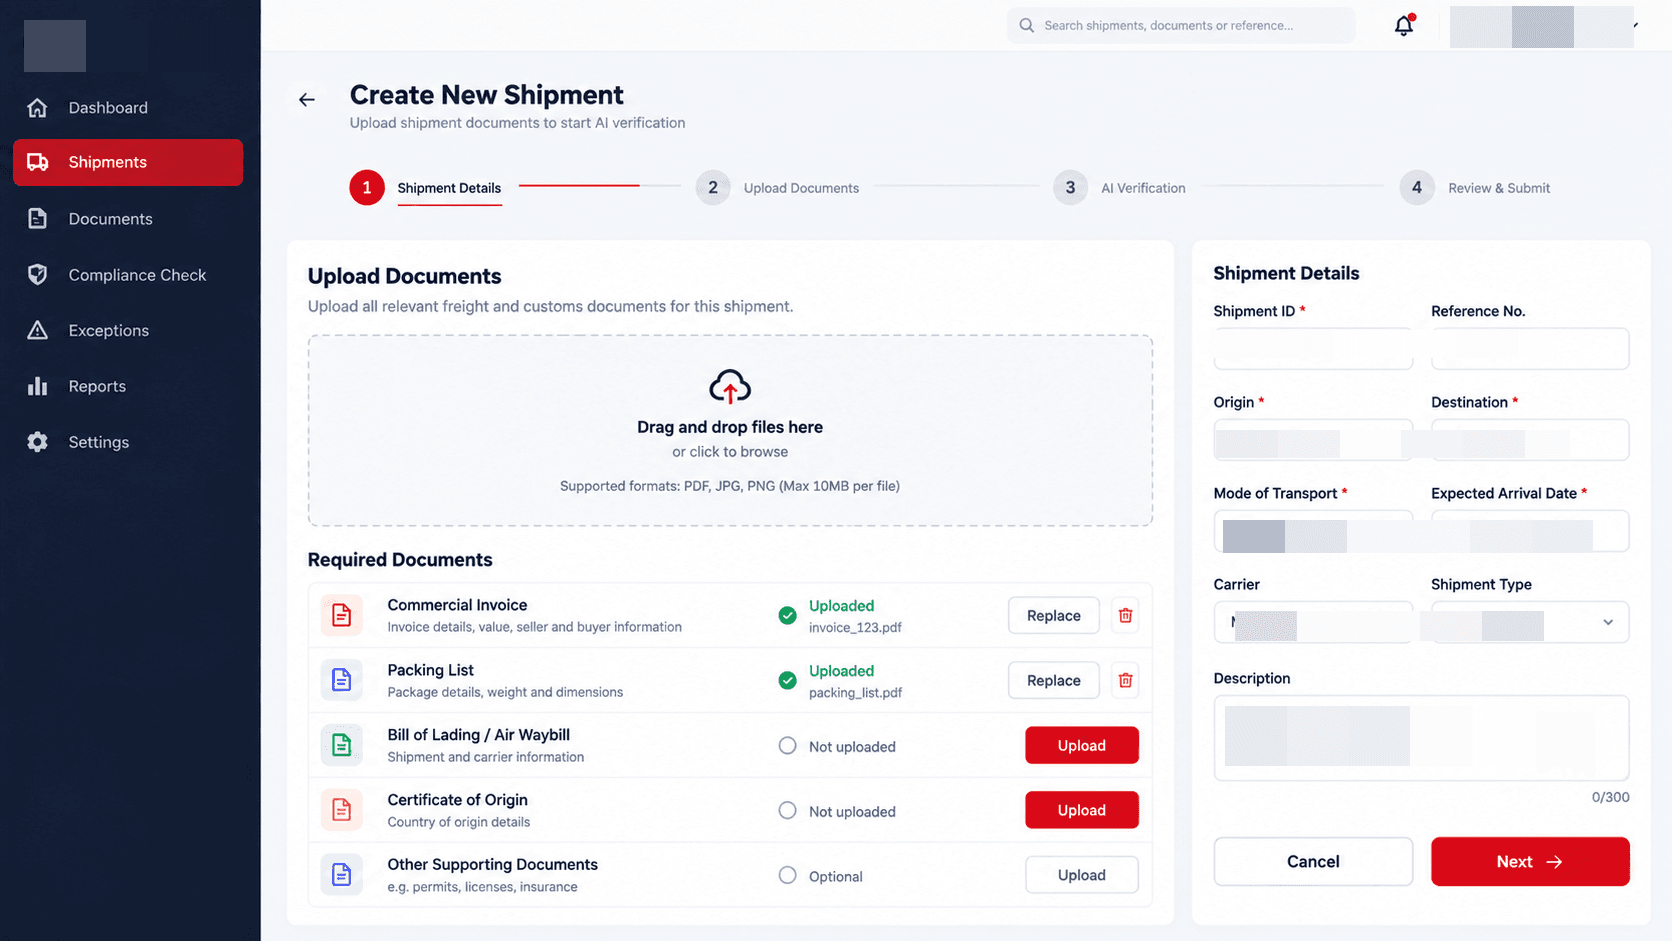Click the cloud upload icon in drop zone
Viewport: 1672px width, 941px height.
coord(730,388)
